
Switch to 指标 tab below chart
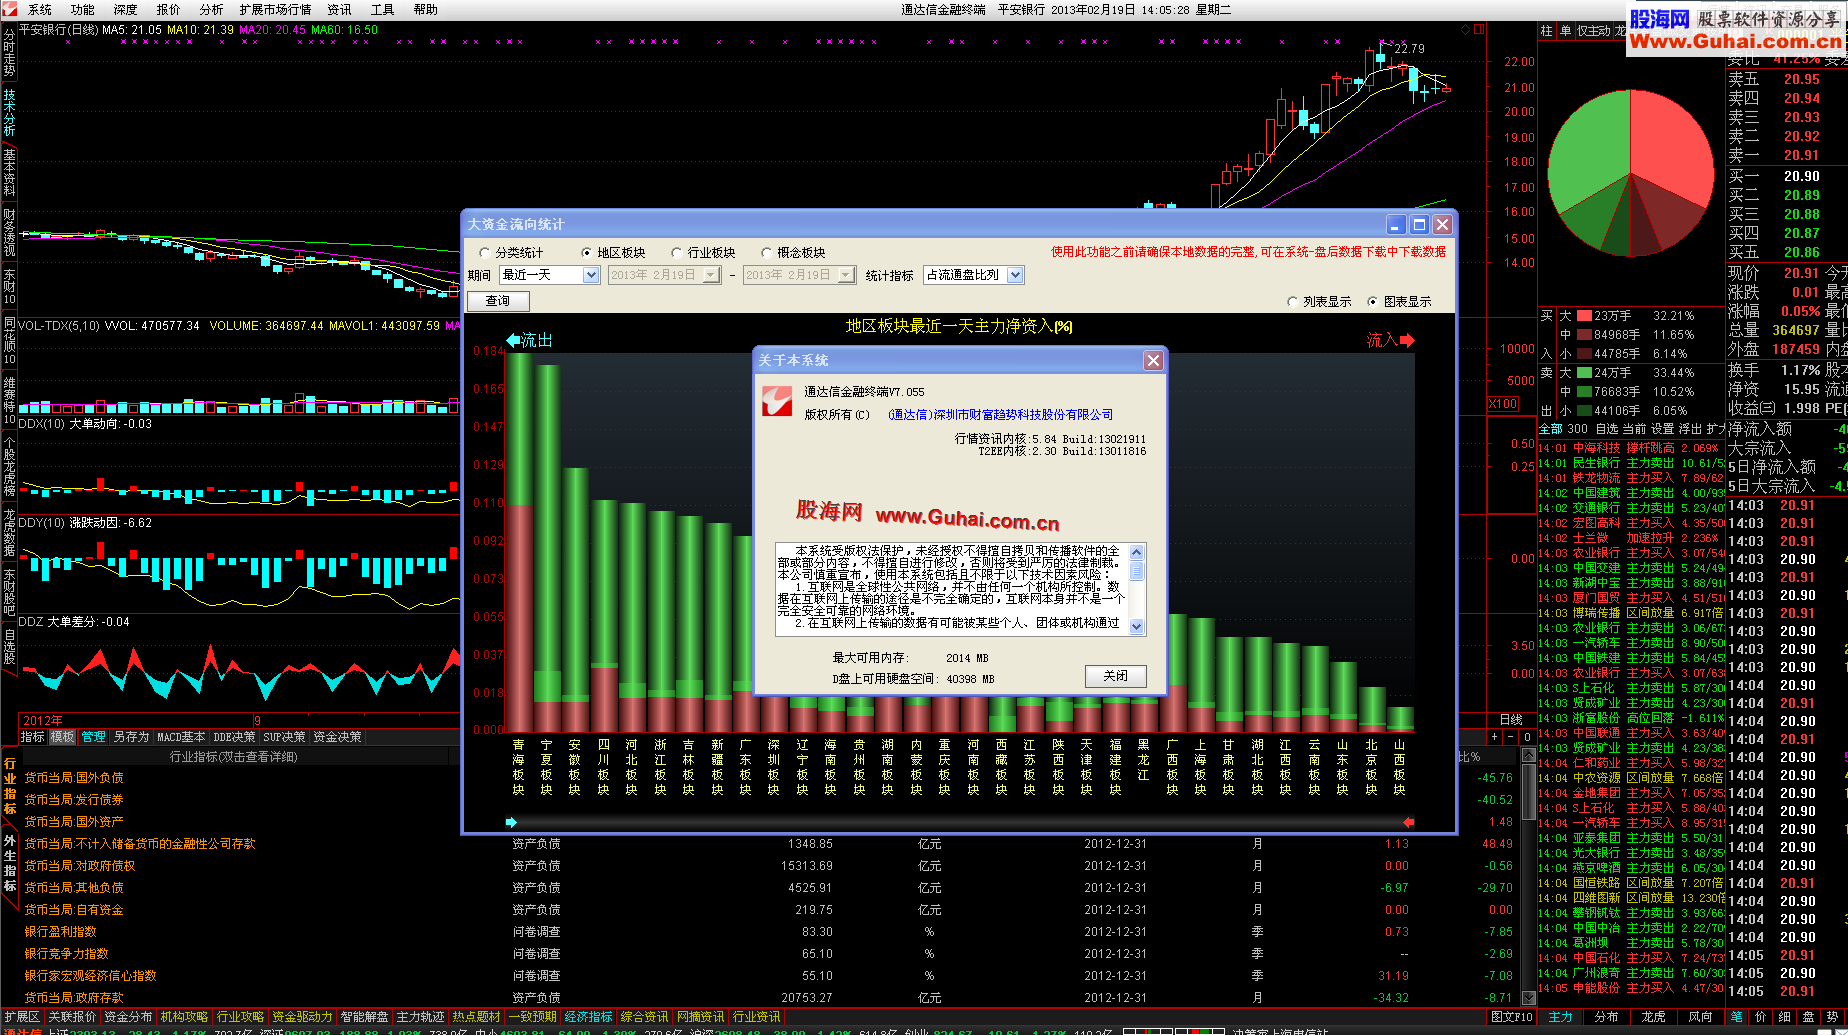tap(33, 737)
